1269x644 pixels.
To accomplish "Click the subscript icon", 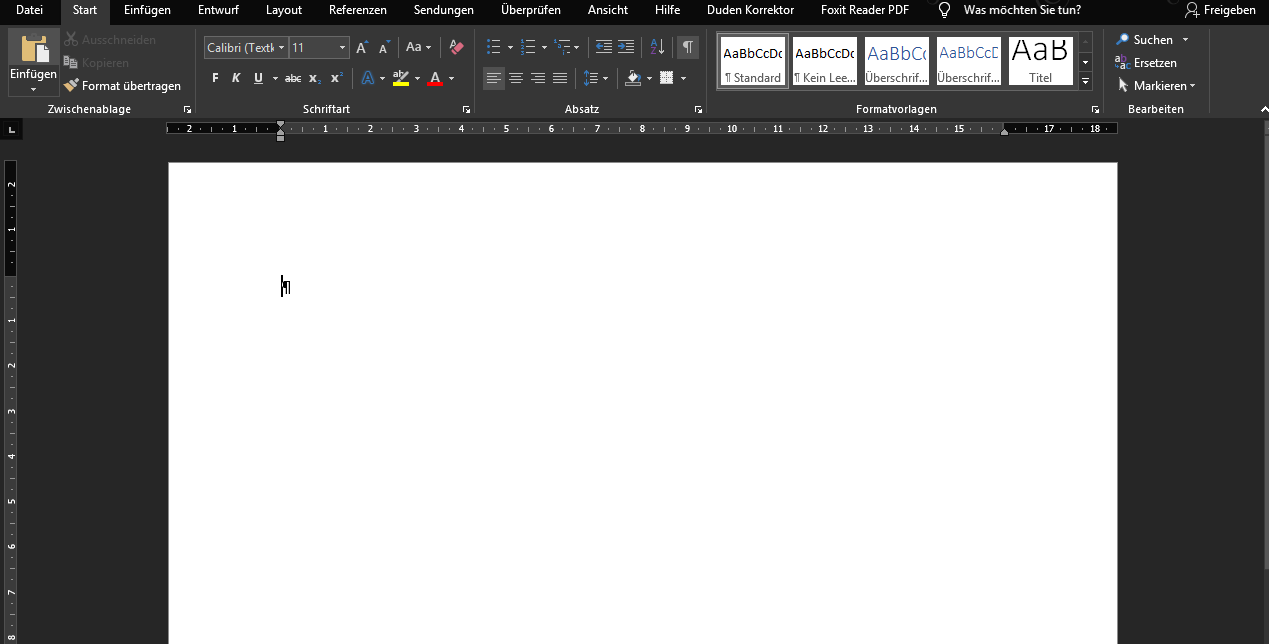I will (314, 78).
